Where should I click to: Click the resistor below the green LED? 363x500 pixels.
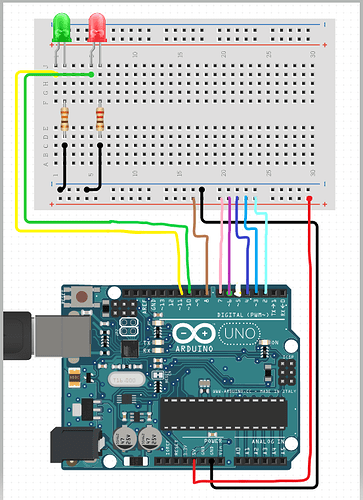[x=65, y=119]
